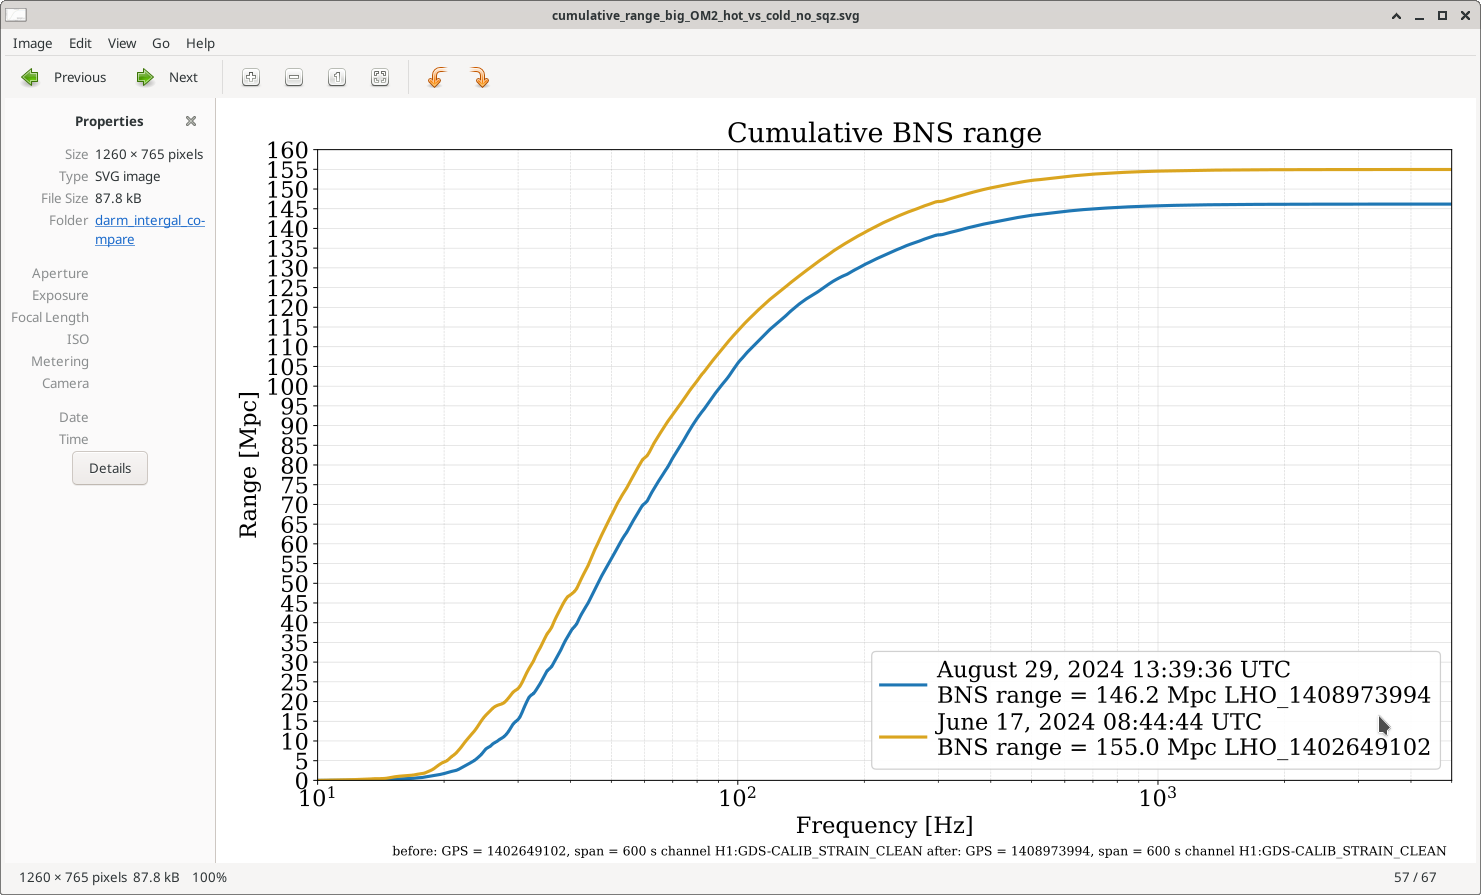Go to the Next image
Image resolution: width=1481 pixels, height=895 pixels.
[167, 77]
